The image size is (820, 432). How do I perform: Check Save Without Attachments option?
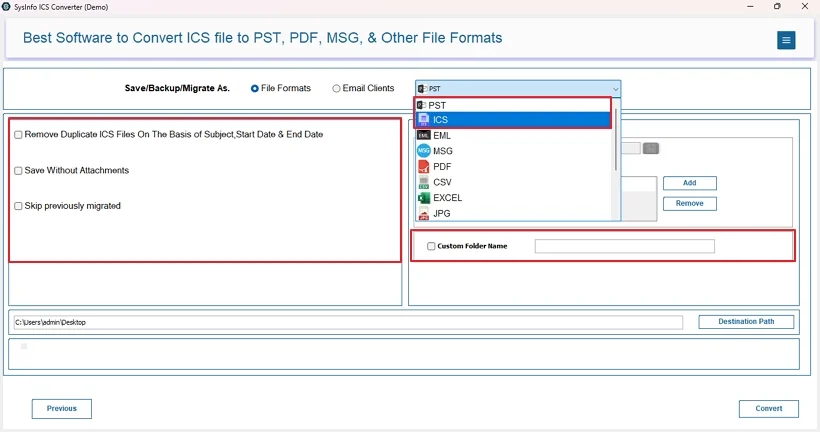pyautogui.click(x=18, y=170)
